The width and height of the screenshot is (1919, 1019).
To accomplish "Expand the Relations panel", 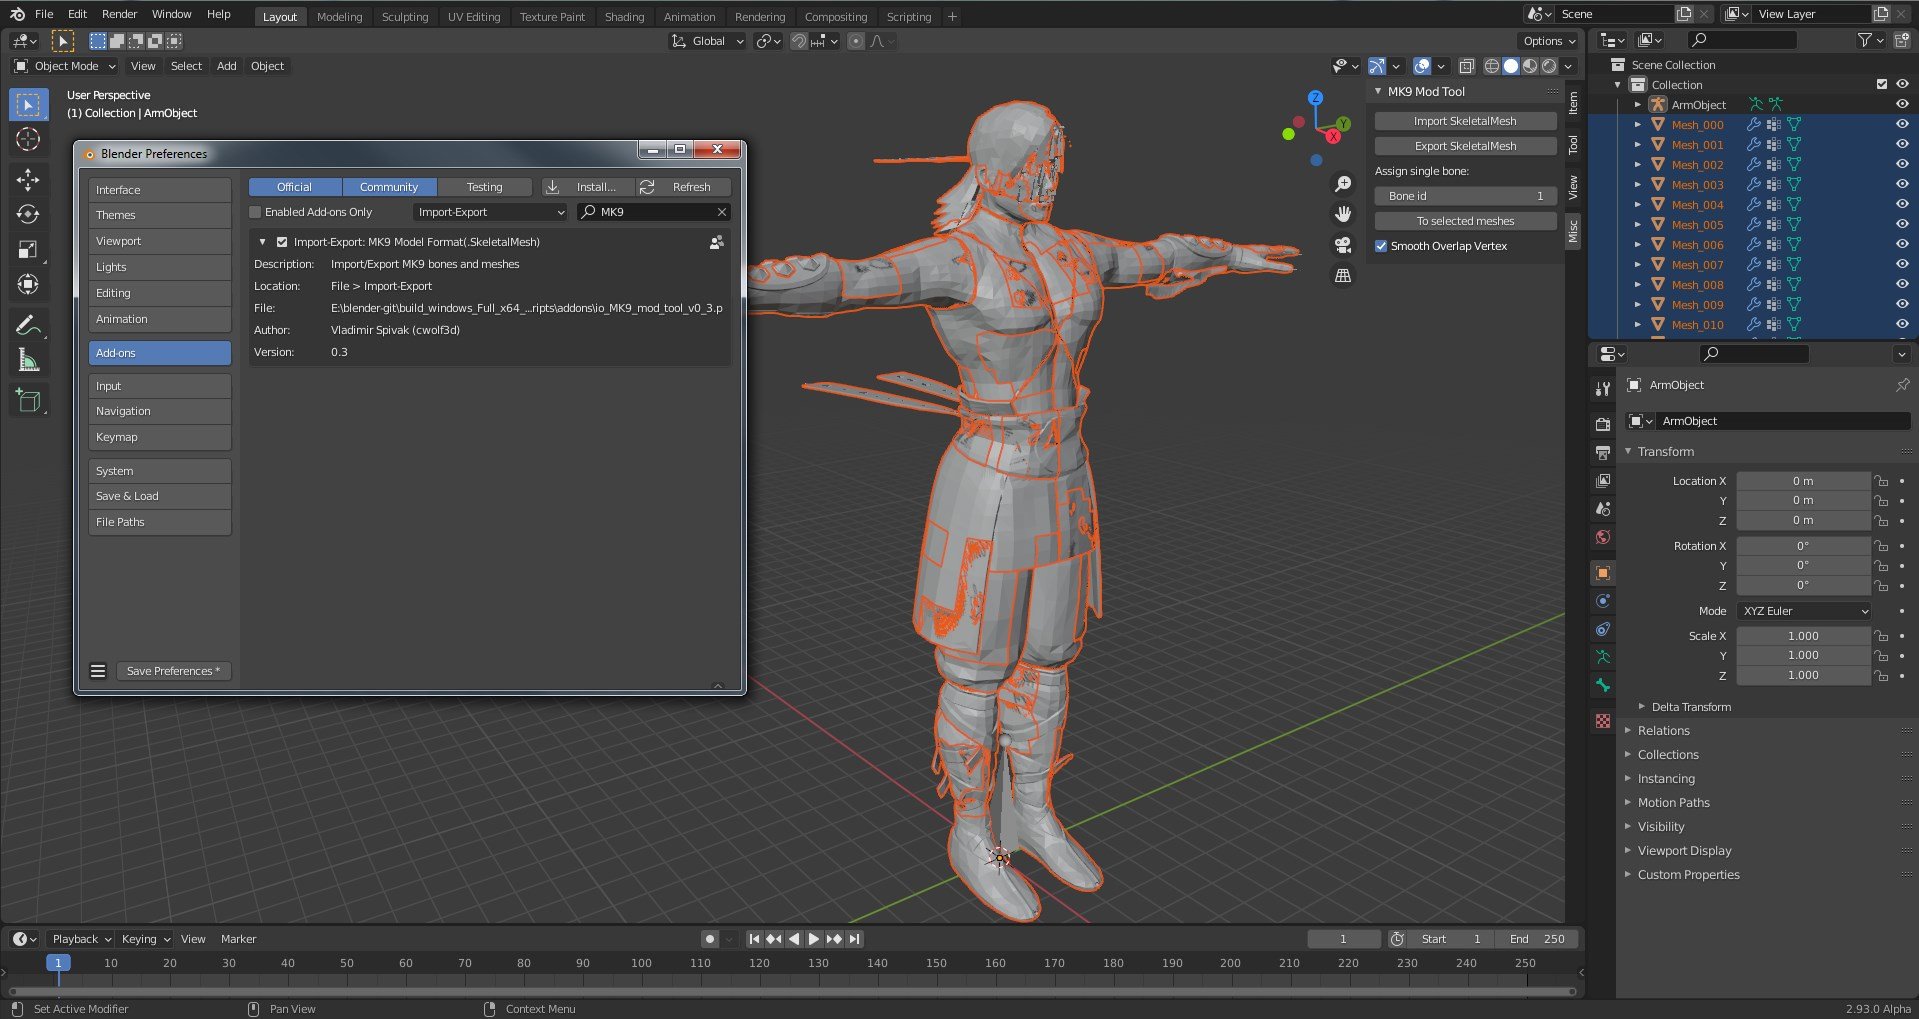I will [x=1663, y=731].
